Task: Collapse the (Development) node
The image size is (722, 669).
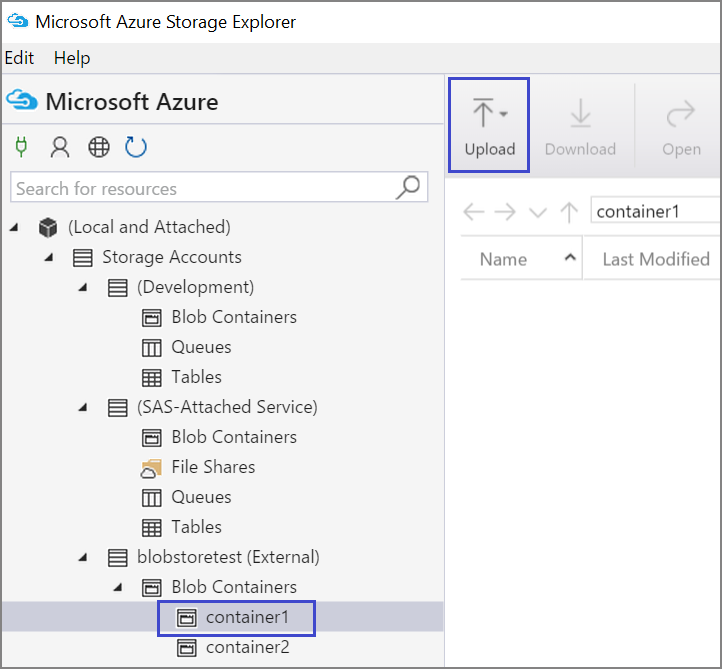Action: click(84, 288)
